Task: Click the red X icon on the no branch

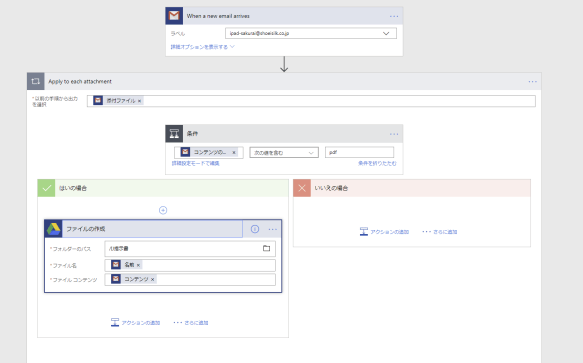Action: [302, 188]
